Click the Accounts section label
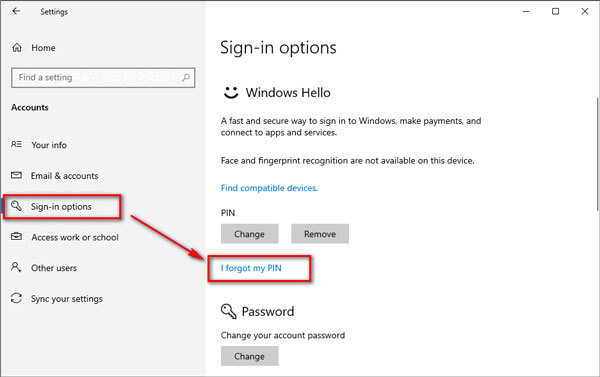 pos(30,108)
